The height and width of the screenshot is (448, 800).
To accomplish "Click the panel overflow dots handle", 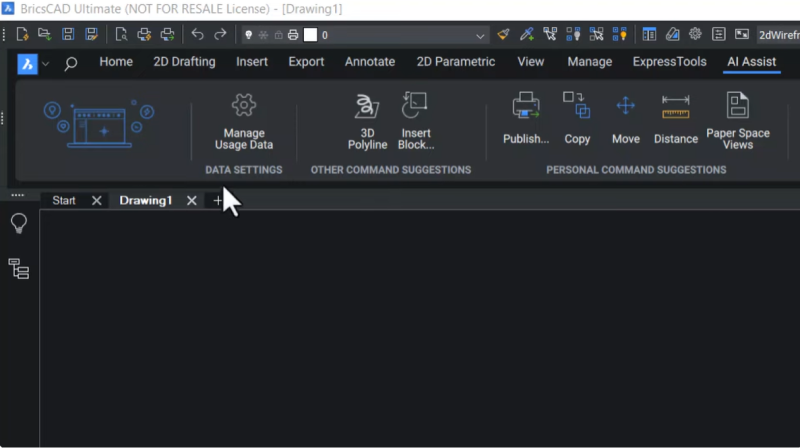I will [x=17, y=195].
